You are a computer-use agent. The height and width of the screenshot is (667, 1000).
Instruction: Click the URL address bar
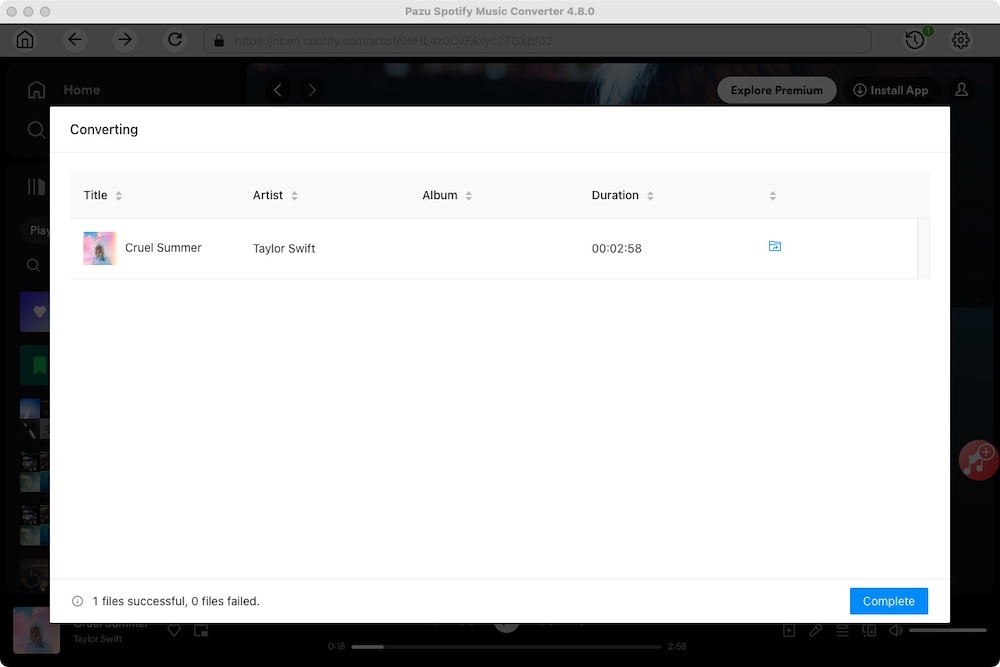[540, 41]
